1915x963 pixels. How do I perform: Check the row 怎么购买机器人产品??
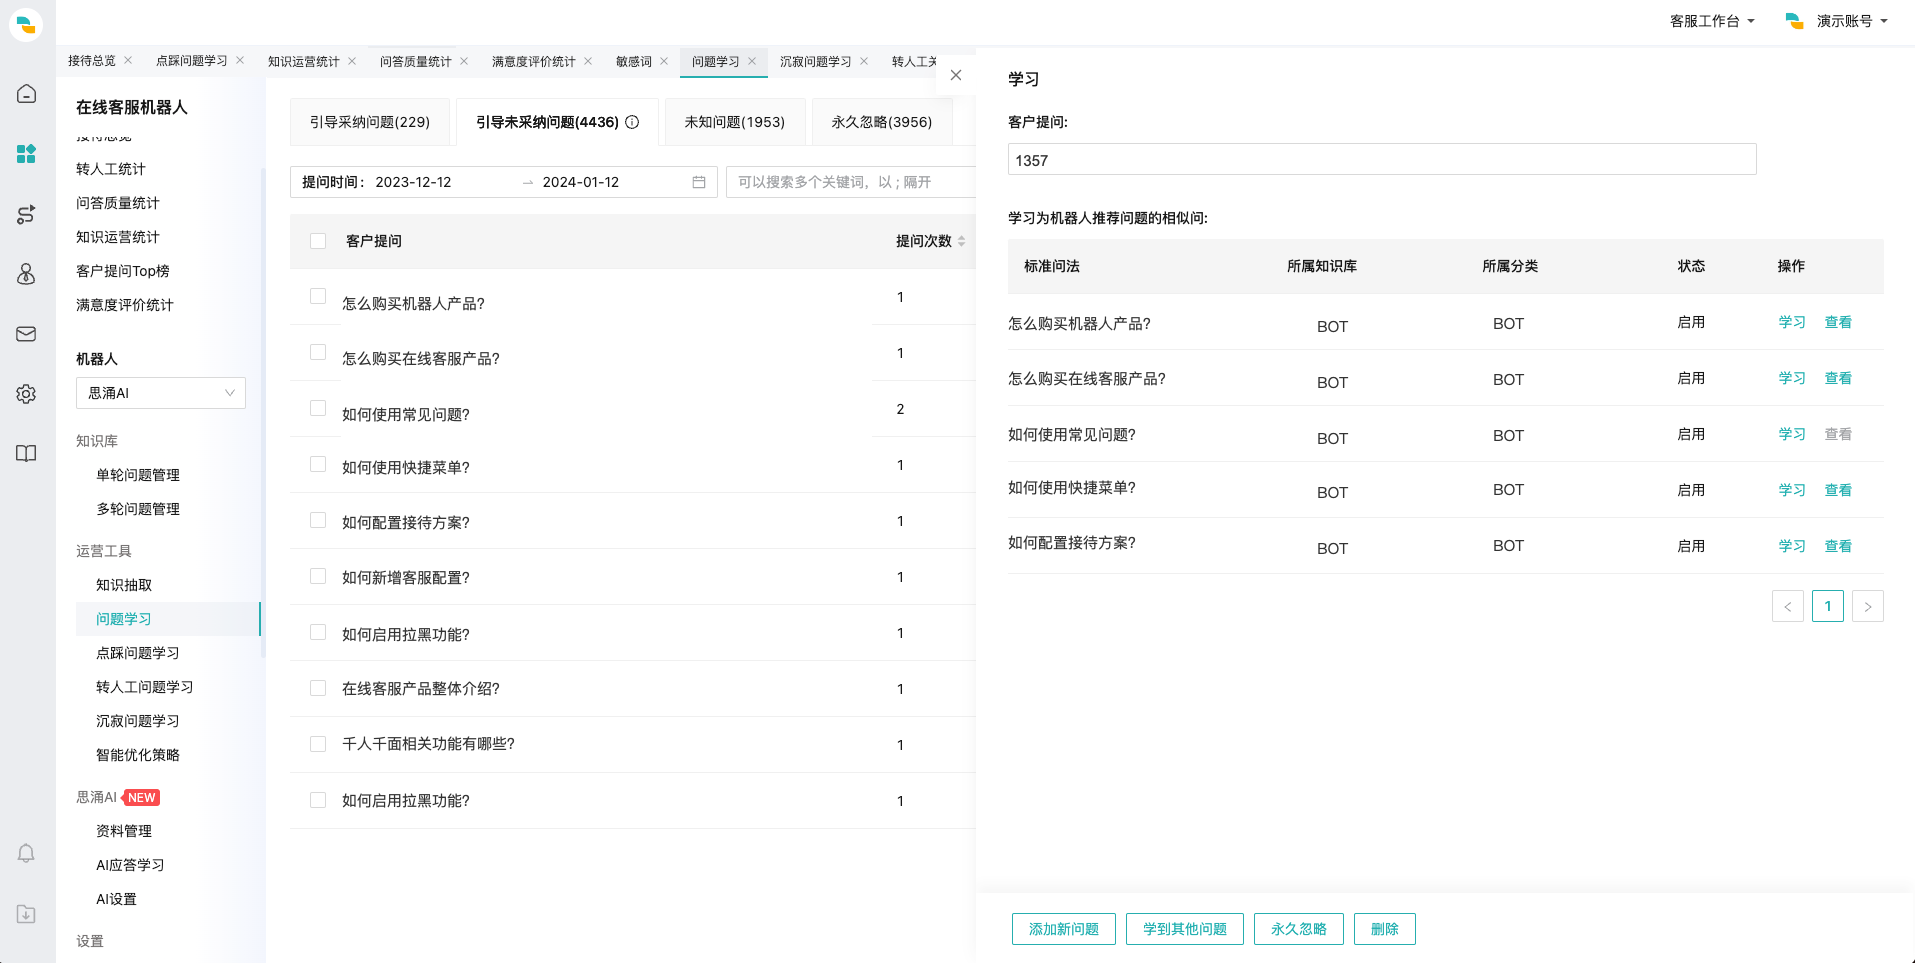[318, 296]
